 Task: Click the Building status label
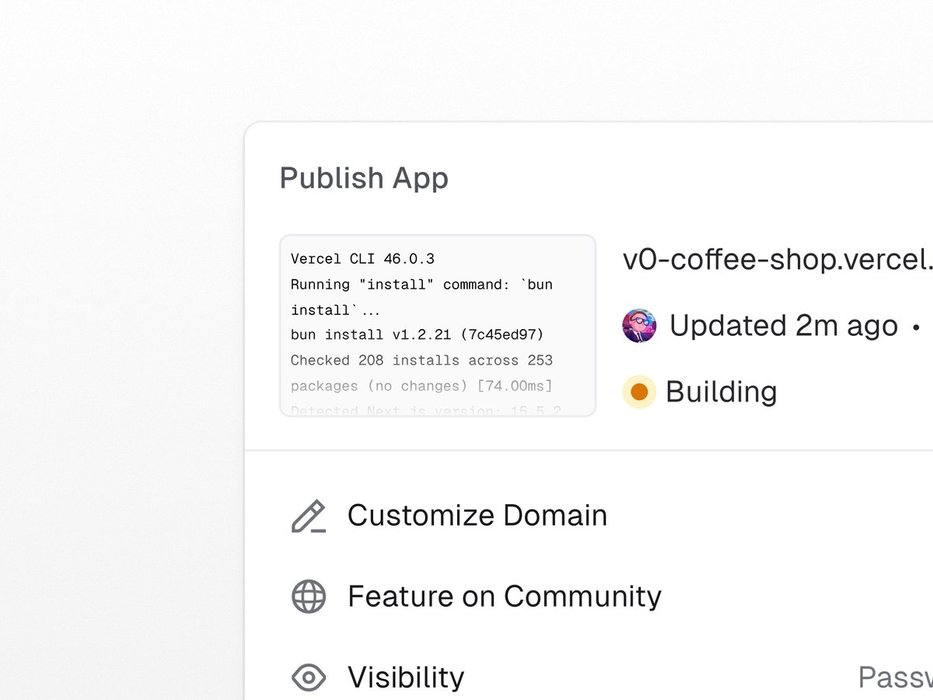pyautogui.click(x=721, y=392)
